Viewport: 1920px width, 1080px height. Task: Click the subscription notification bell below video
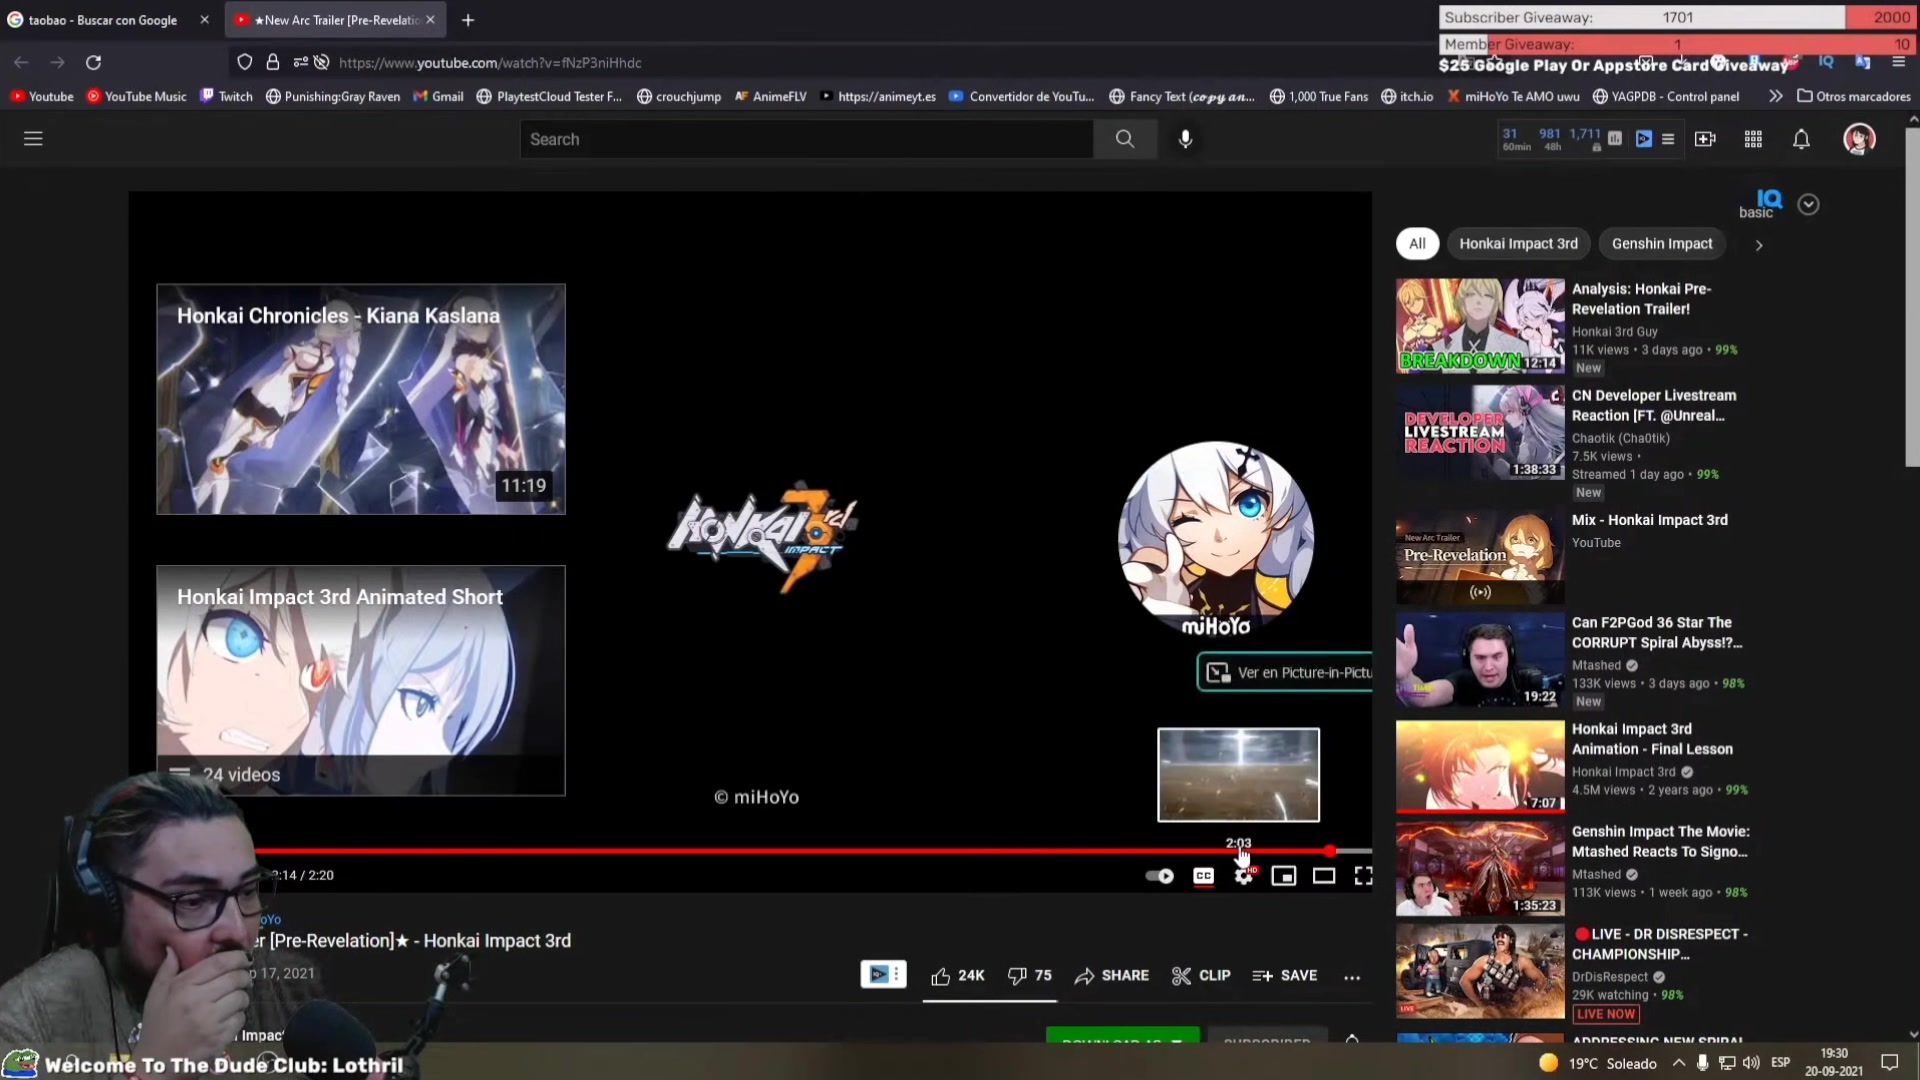(x=1352, y=1039)
